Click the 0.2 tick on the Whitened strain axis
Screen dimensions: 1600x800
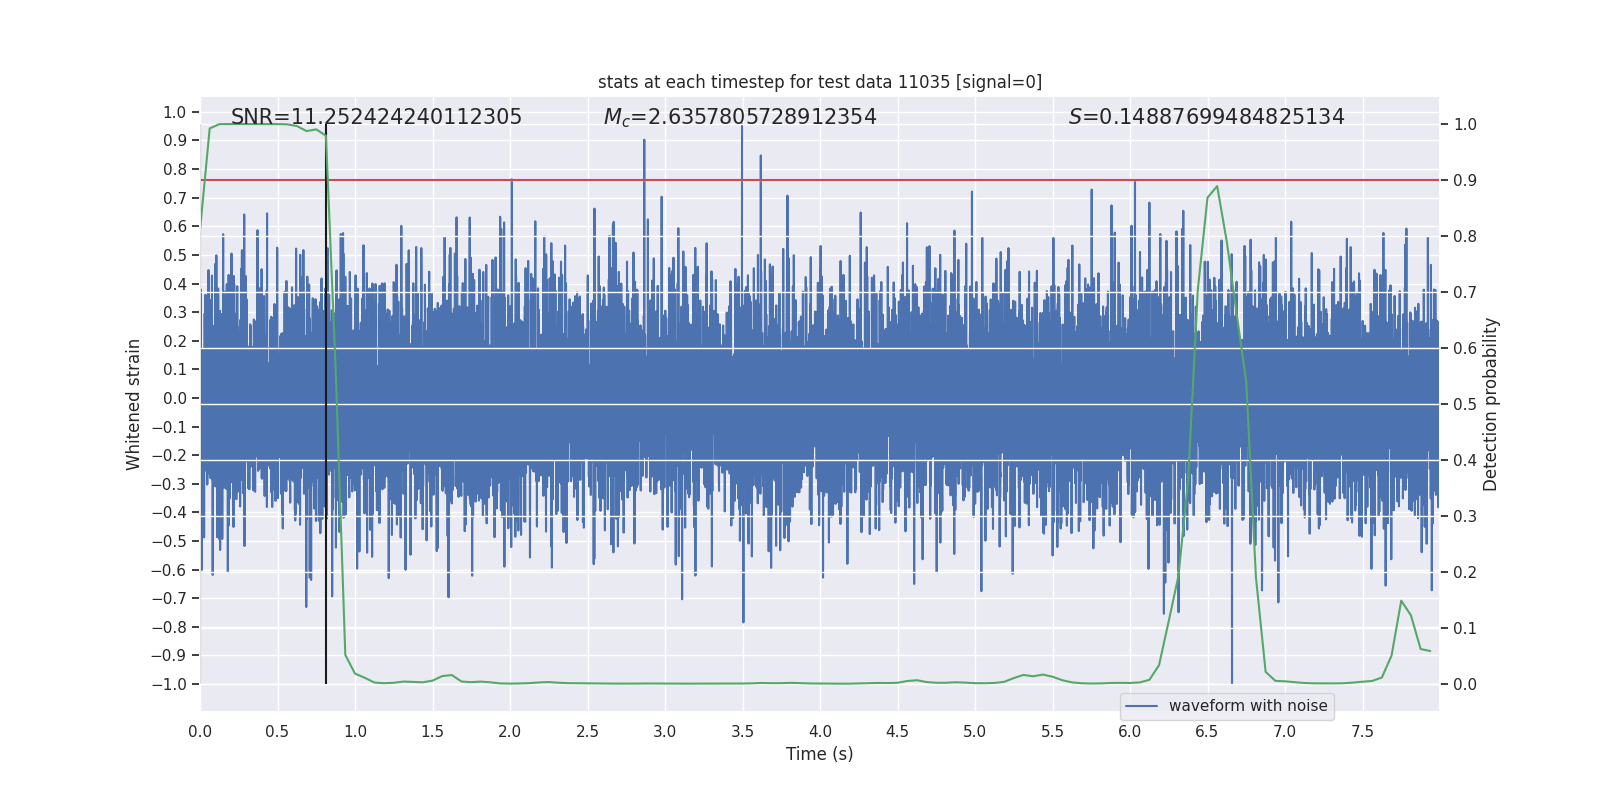pyautogui.click(x=175, y=341)
